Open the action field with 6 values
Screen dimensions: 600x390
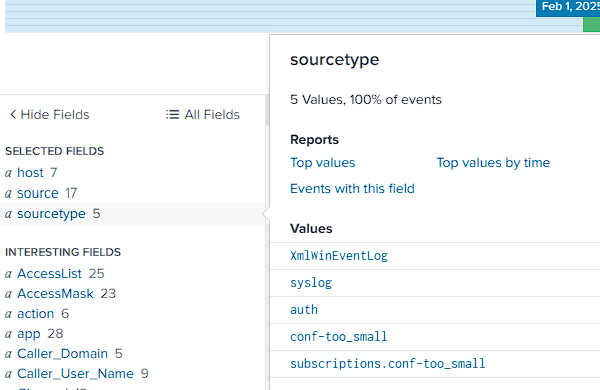click(36, 313)
